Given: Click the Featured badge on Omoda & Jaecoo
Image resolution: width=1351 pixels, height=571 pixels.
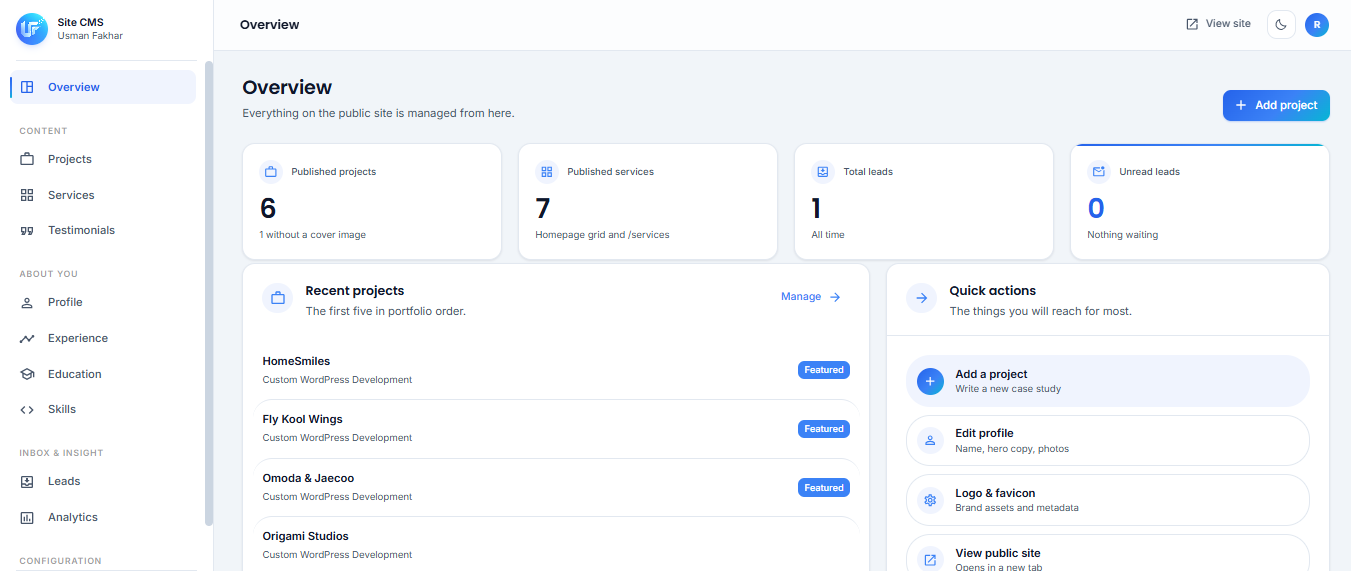Looking at the screenshot, I should [824, 488].
